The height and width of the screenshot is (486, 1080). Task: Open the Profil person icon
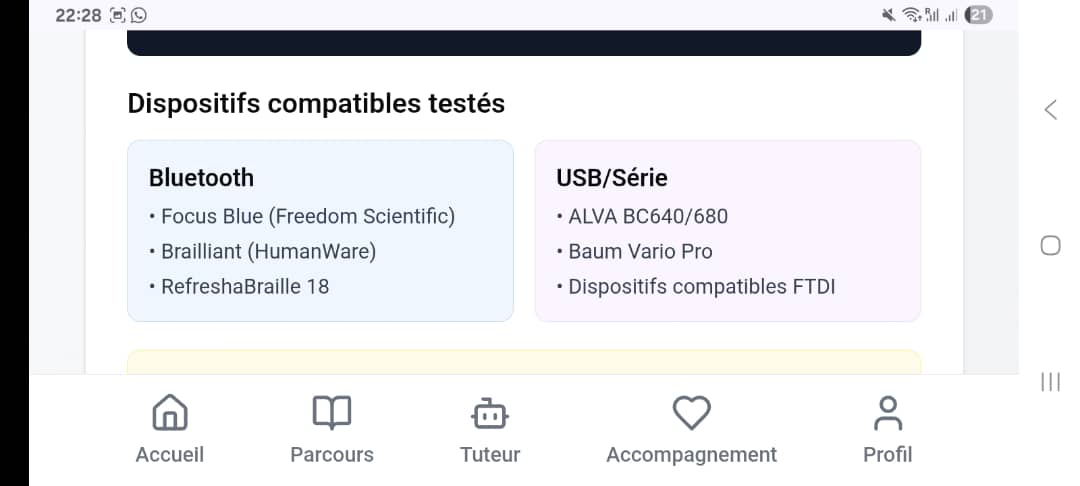click(x=888, y=412)
